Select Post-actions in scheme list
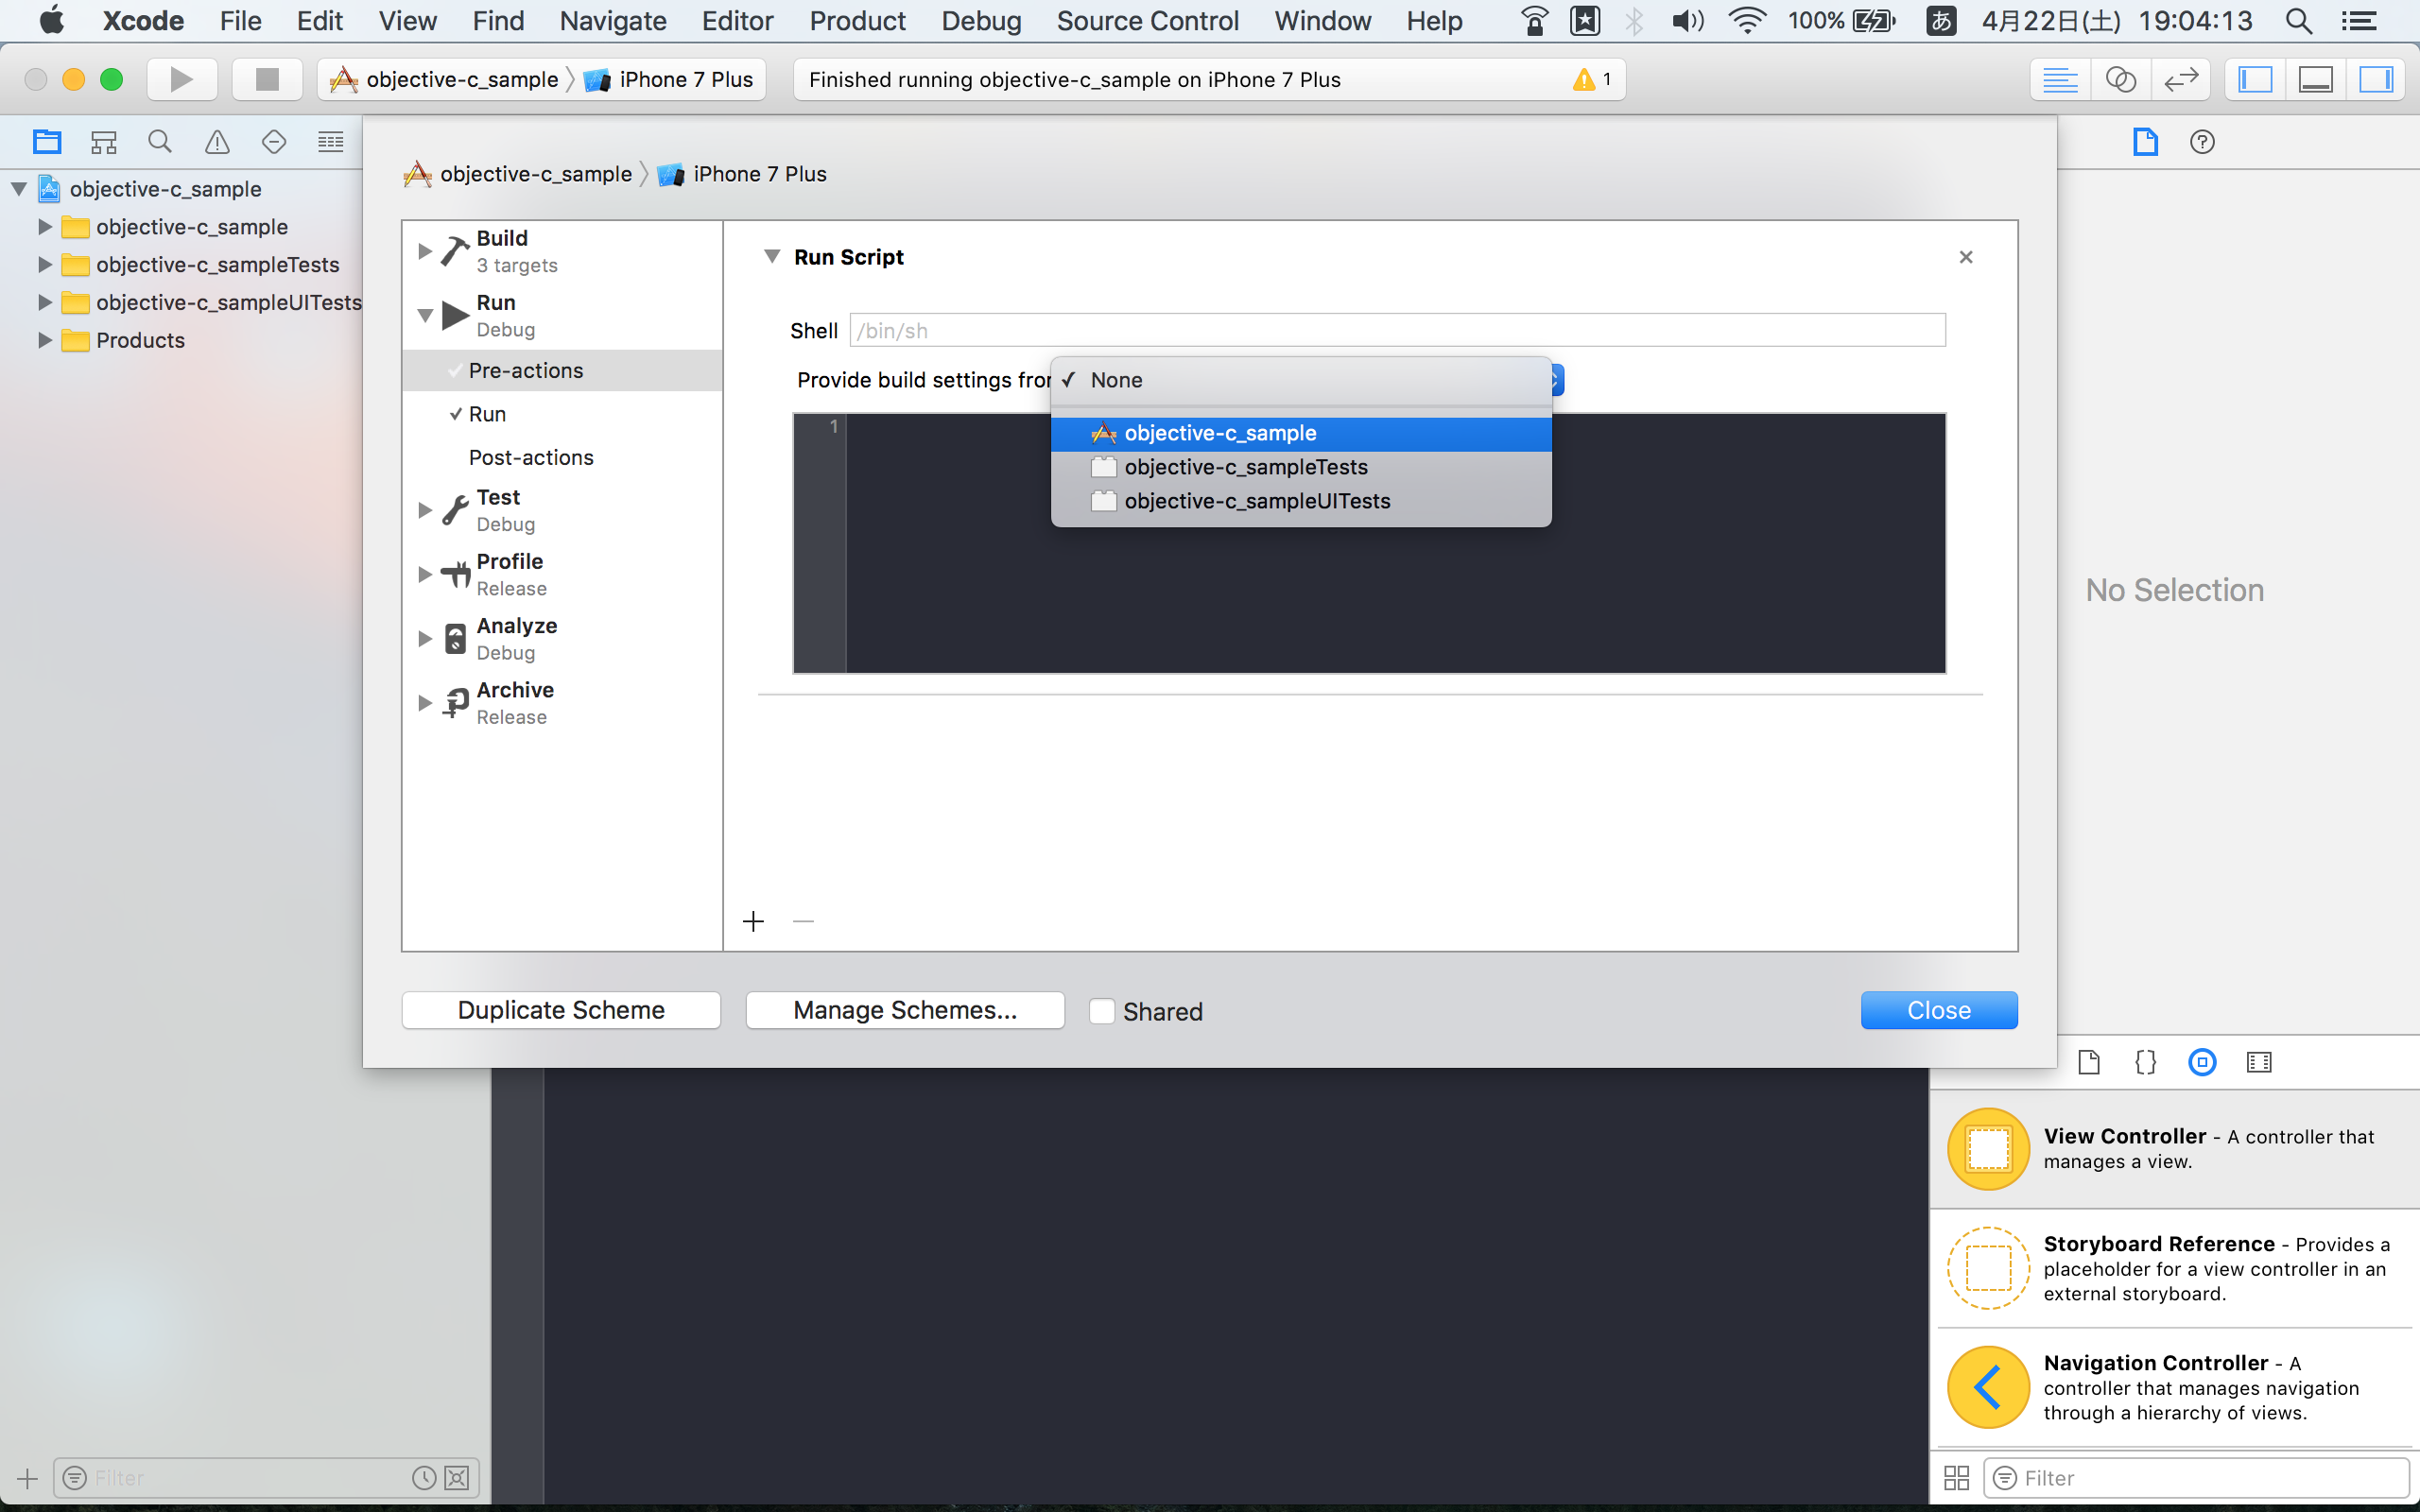The width and height of the screenshot is (2420, 1512). click(562, 457)
